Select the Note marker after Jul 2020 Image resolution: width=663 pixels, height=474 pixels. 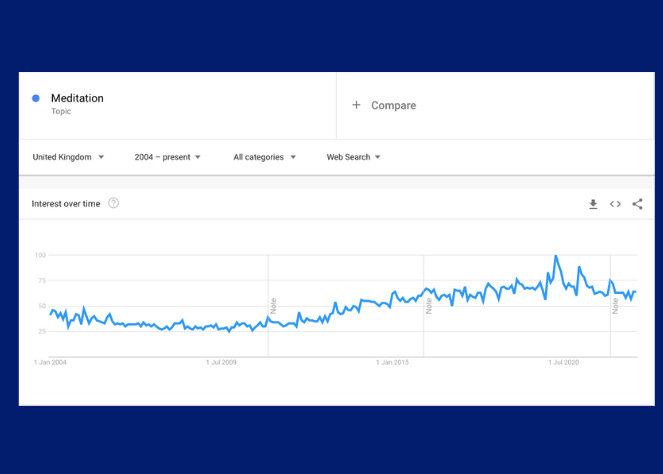pos(615,306)
